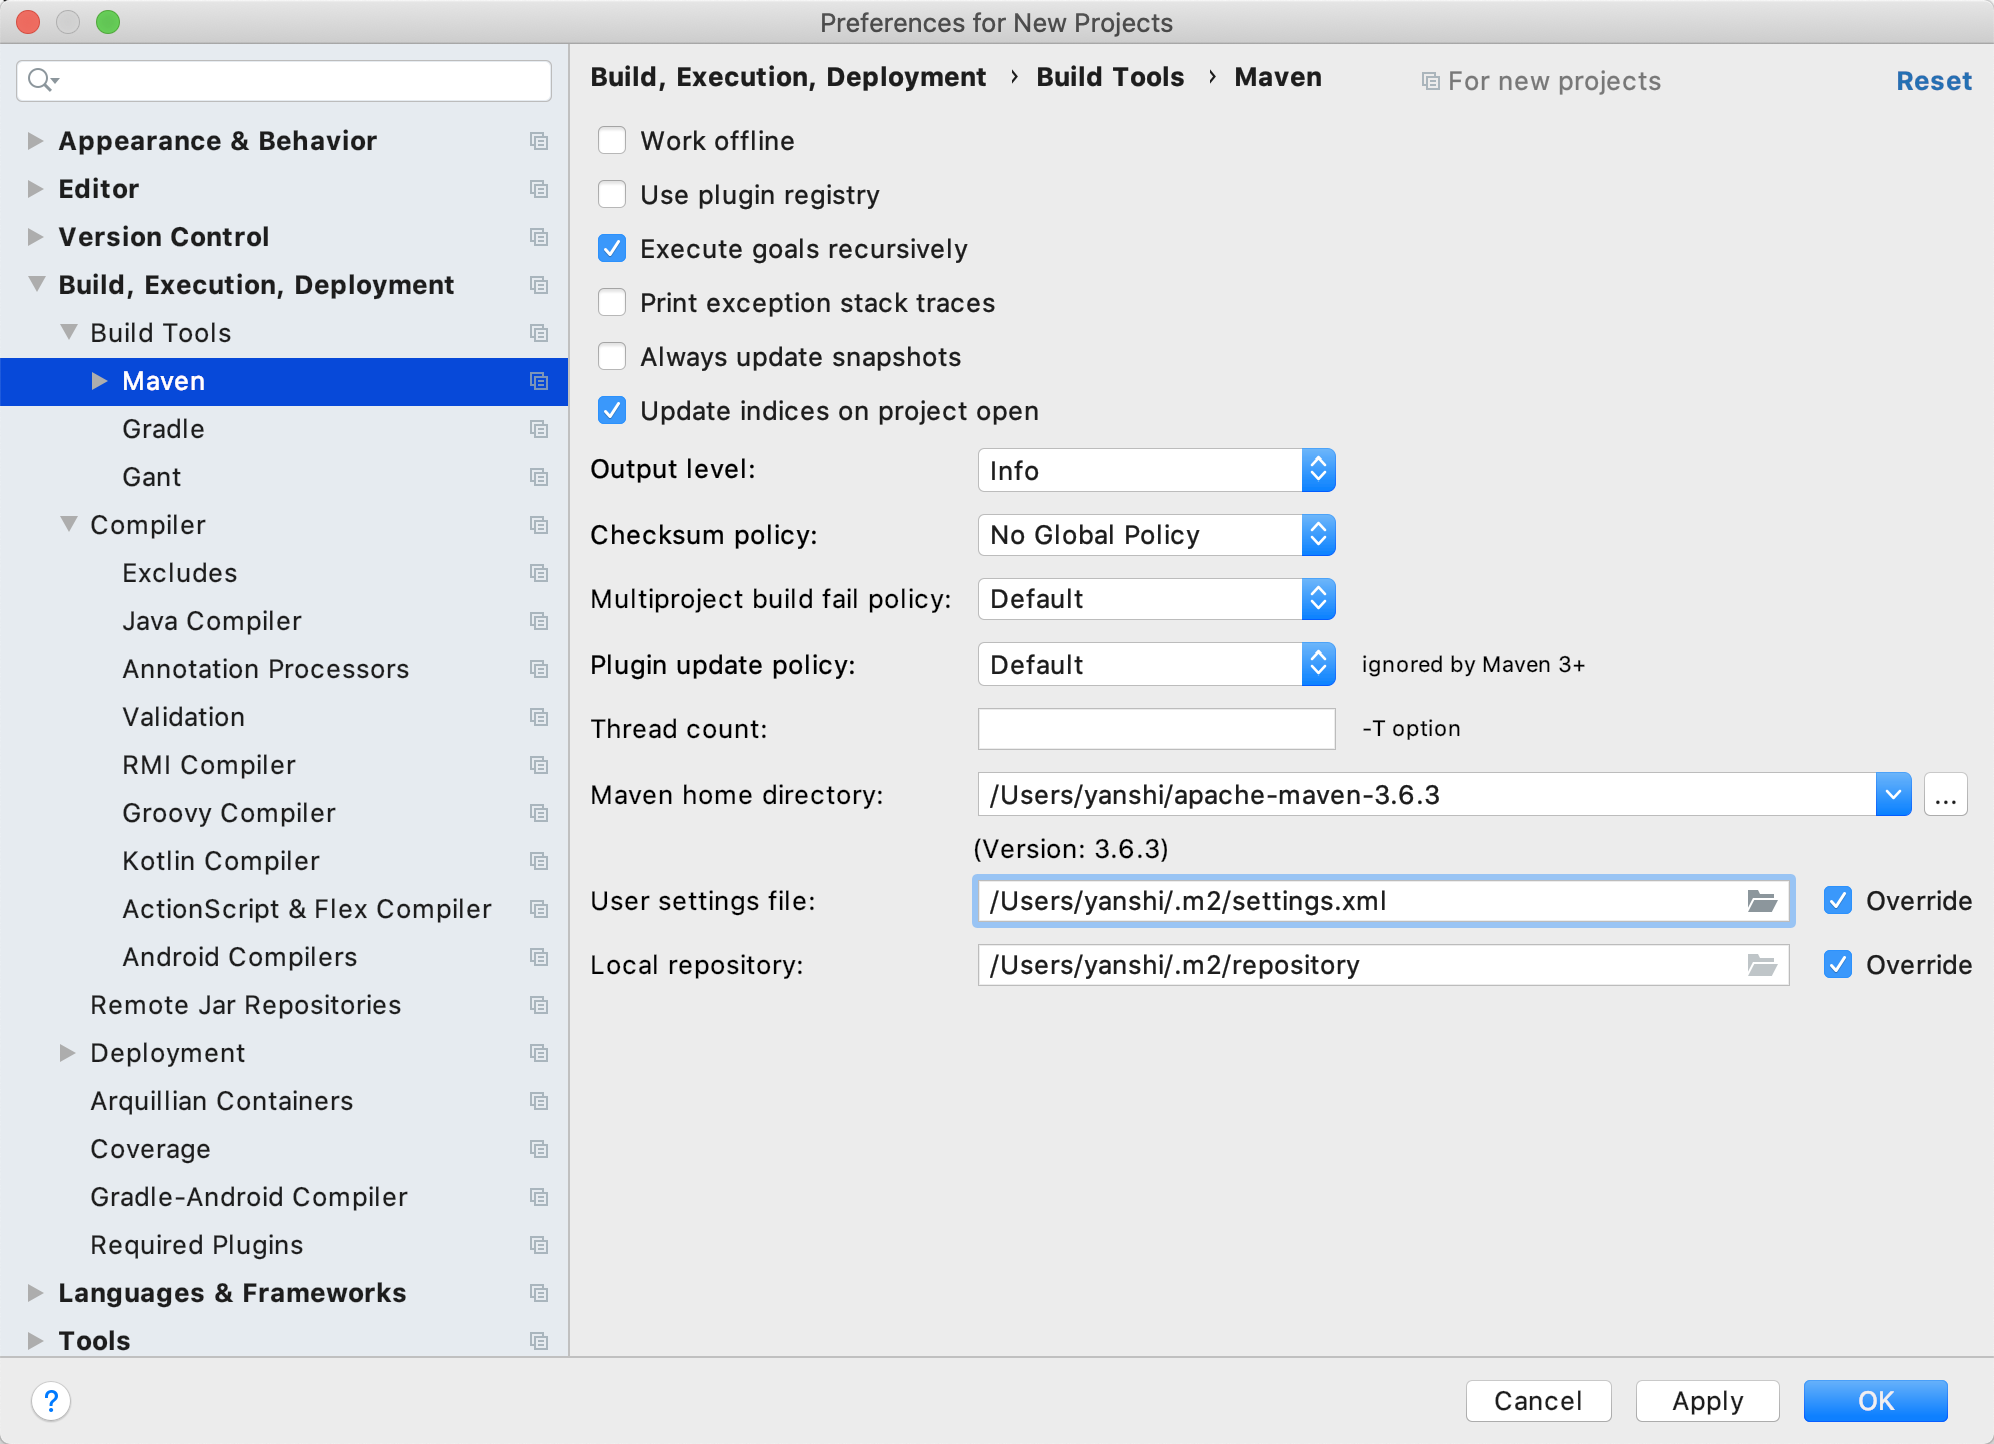Open the Plugin update policy dropdown
The image size is (1994, 1444).
pyautogui.click(x=1157, y=665)
